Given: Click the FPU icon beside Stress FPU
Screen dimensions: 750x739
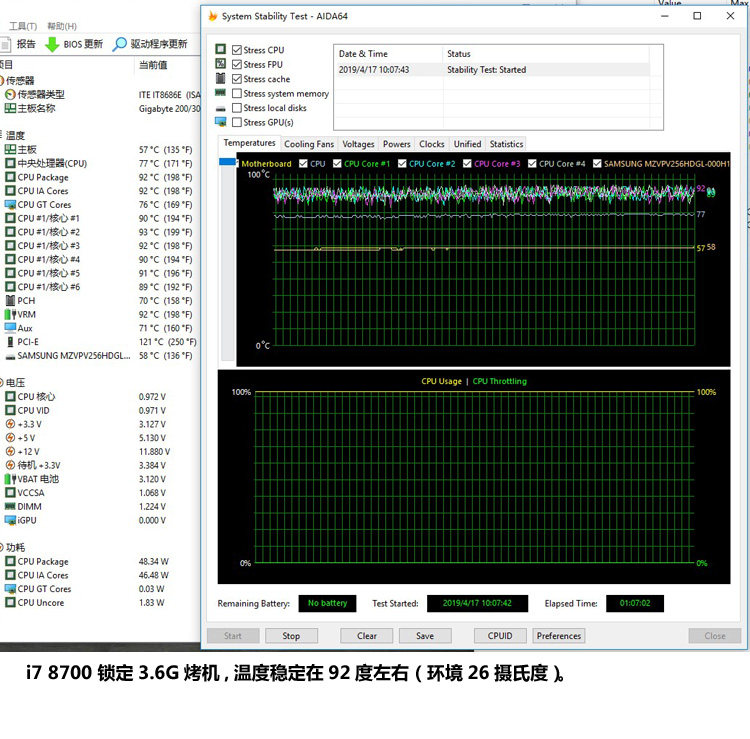Looking at the screenshot, I should pos(221,64).
